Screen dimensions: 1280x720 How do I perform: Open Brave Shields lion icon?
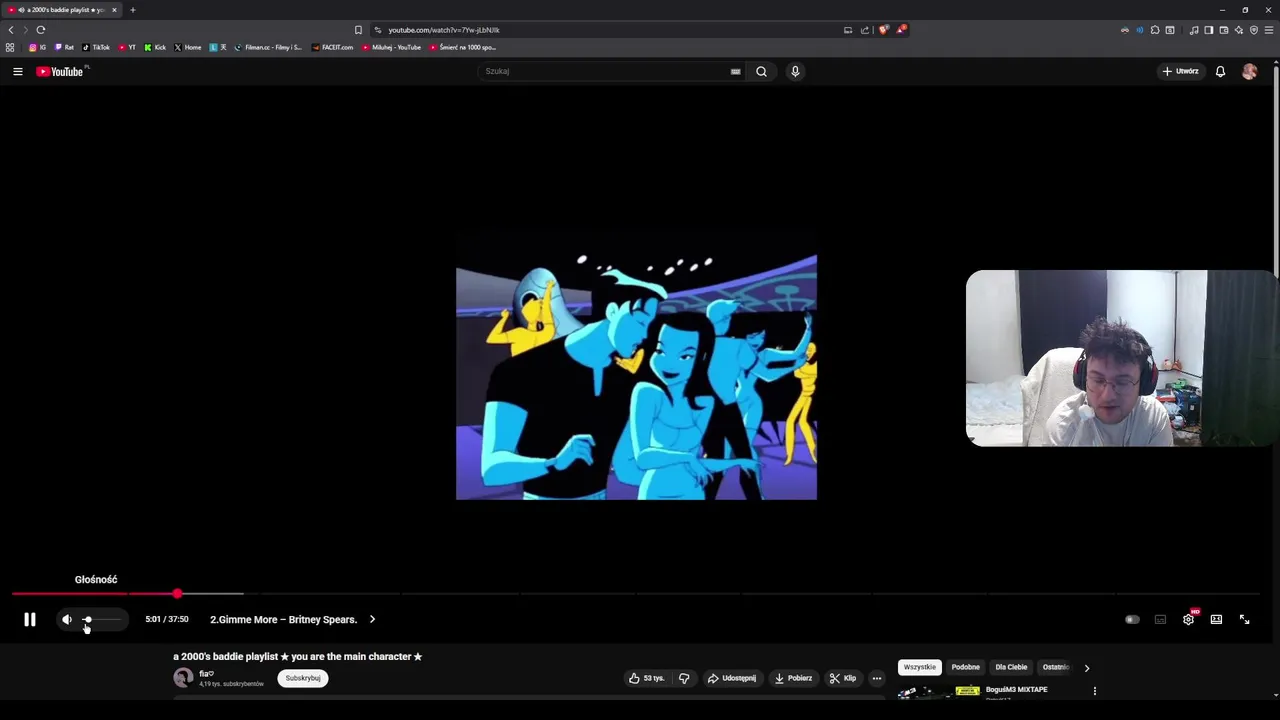tap(884, 30)
